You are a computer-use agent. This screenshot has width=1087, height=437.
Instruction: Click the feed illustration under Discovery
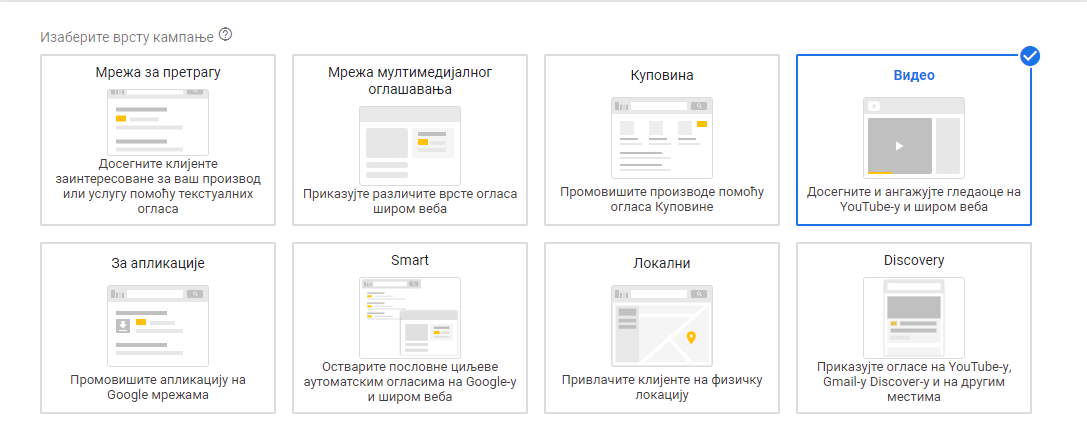[914, 318]
